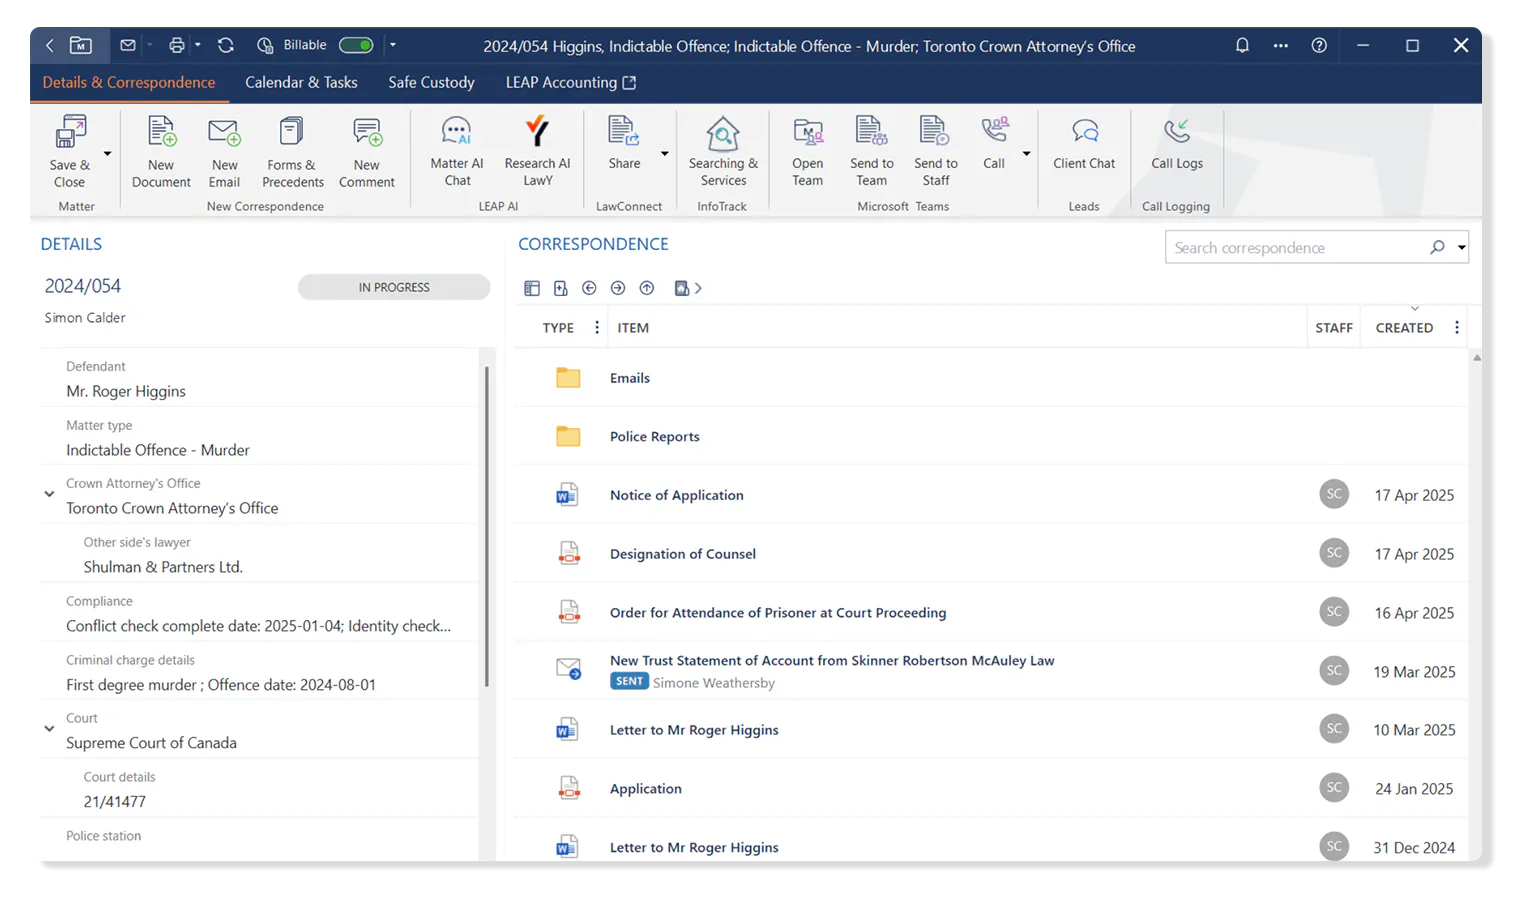
Task: Click the envelope icon in the title bar
Action: click(x=128, y=45)
